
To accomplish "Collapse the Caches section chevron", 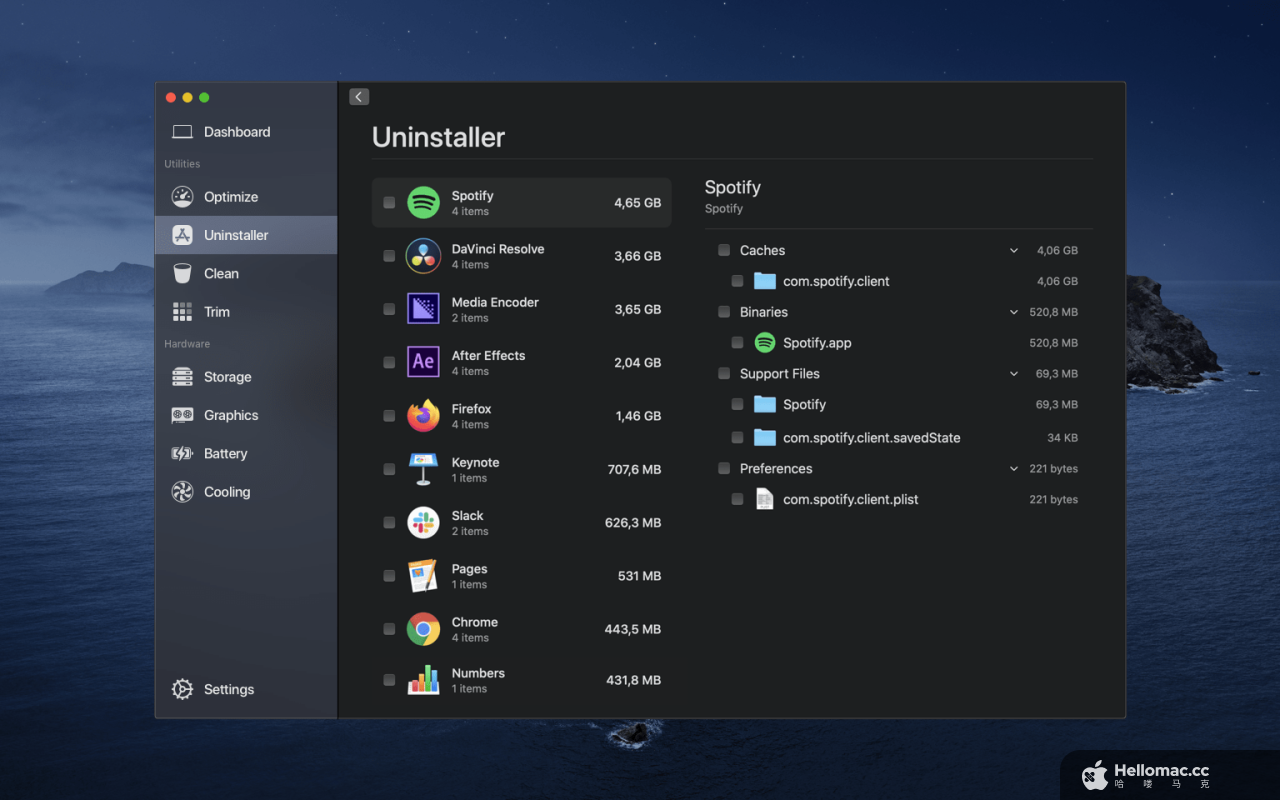I will [x=1014, y=251].
